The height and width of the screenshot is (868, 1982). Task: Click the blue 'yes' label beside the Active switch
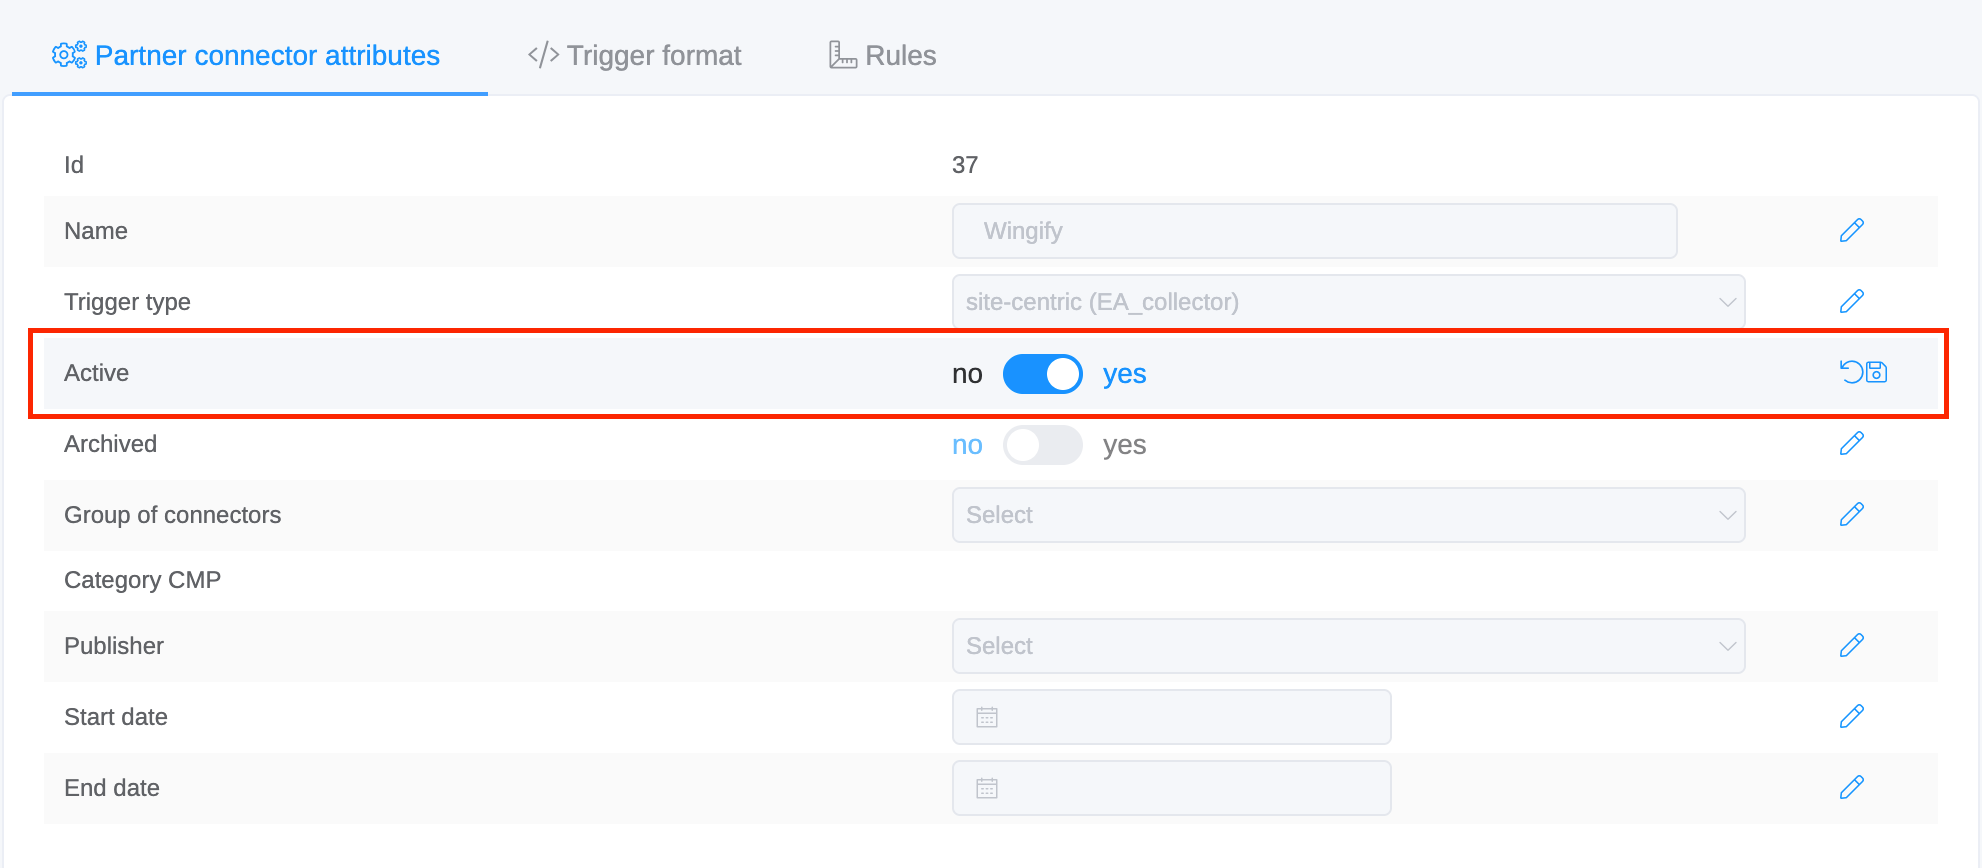[x=1124, y=374]
